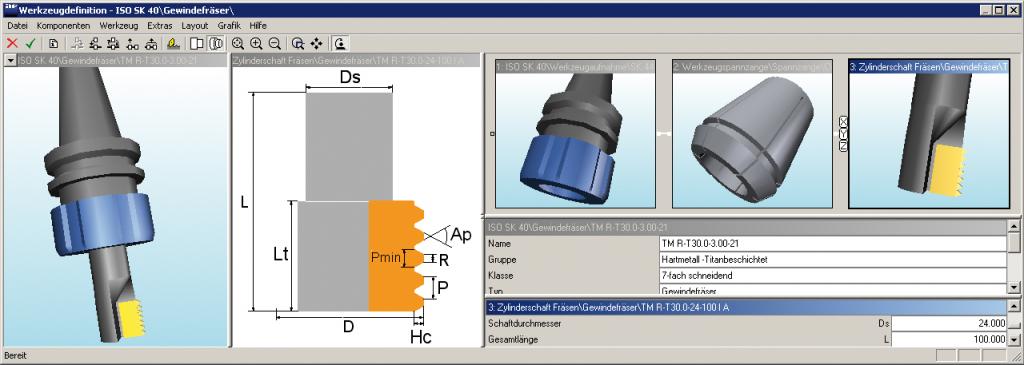The image size is (1024, 365).
Task: Click the Klasse label
Action: 501,276
